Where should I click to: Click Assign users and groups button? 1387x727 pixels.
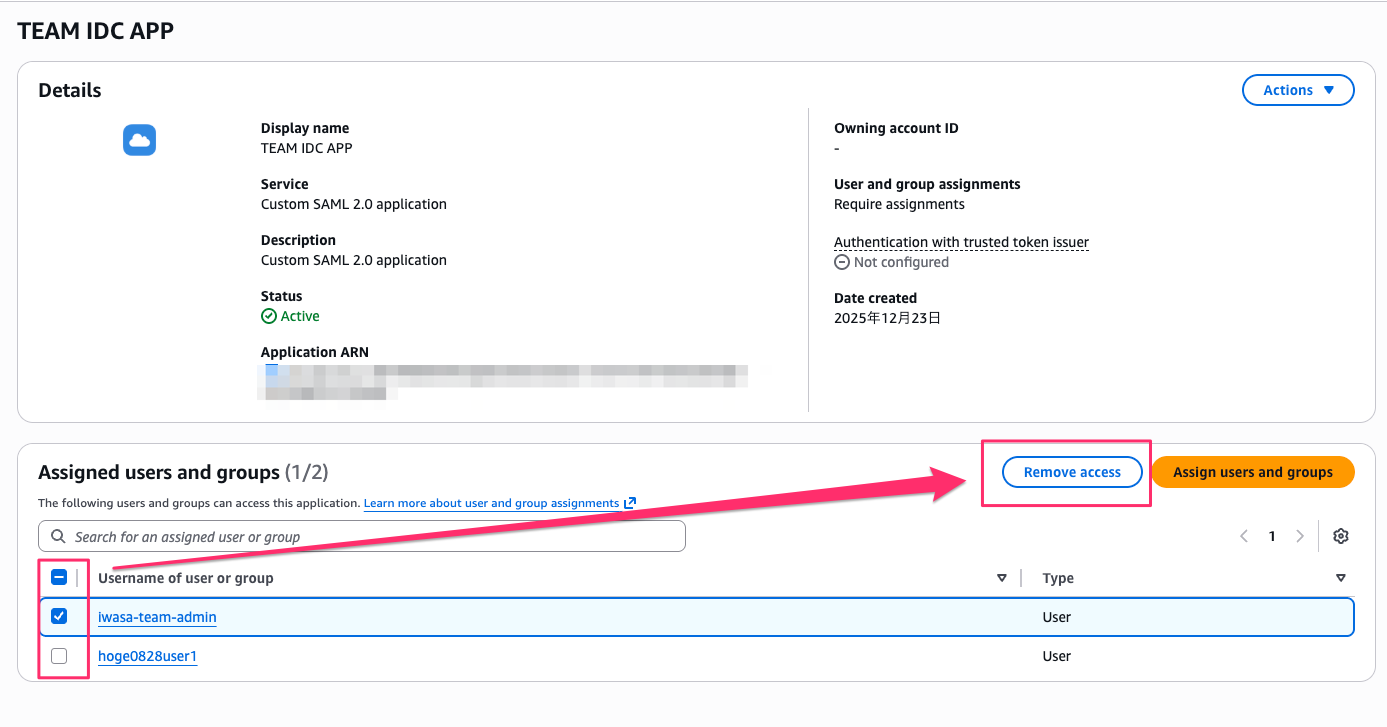[1252, 472]
